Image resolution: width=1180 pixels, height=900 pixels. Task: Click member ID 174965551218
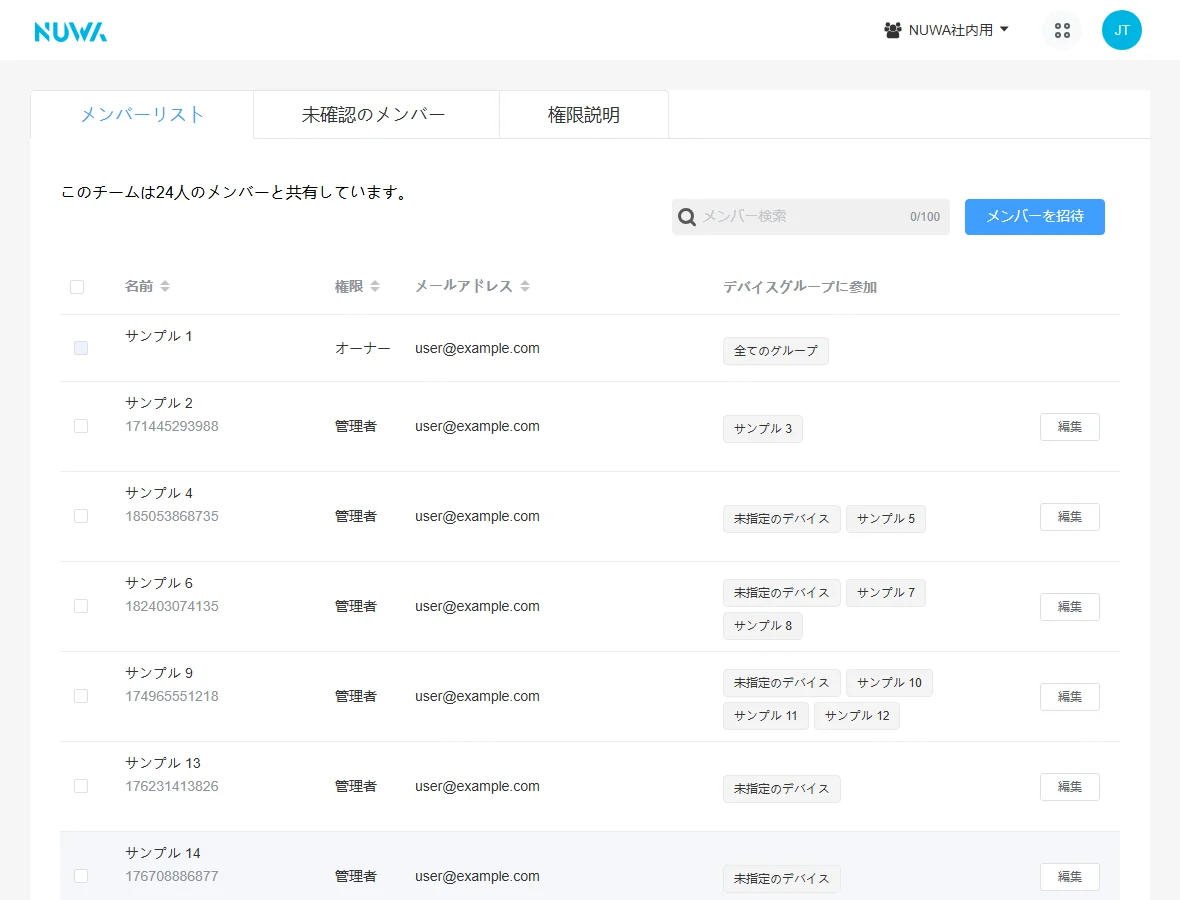(172, 696)
